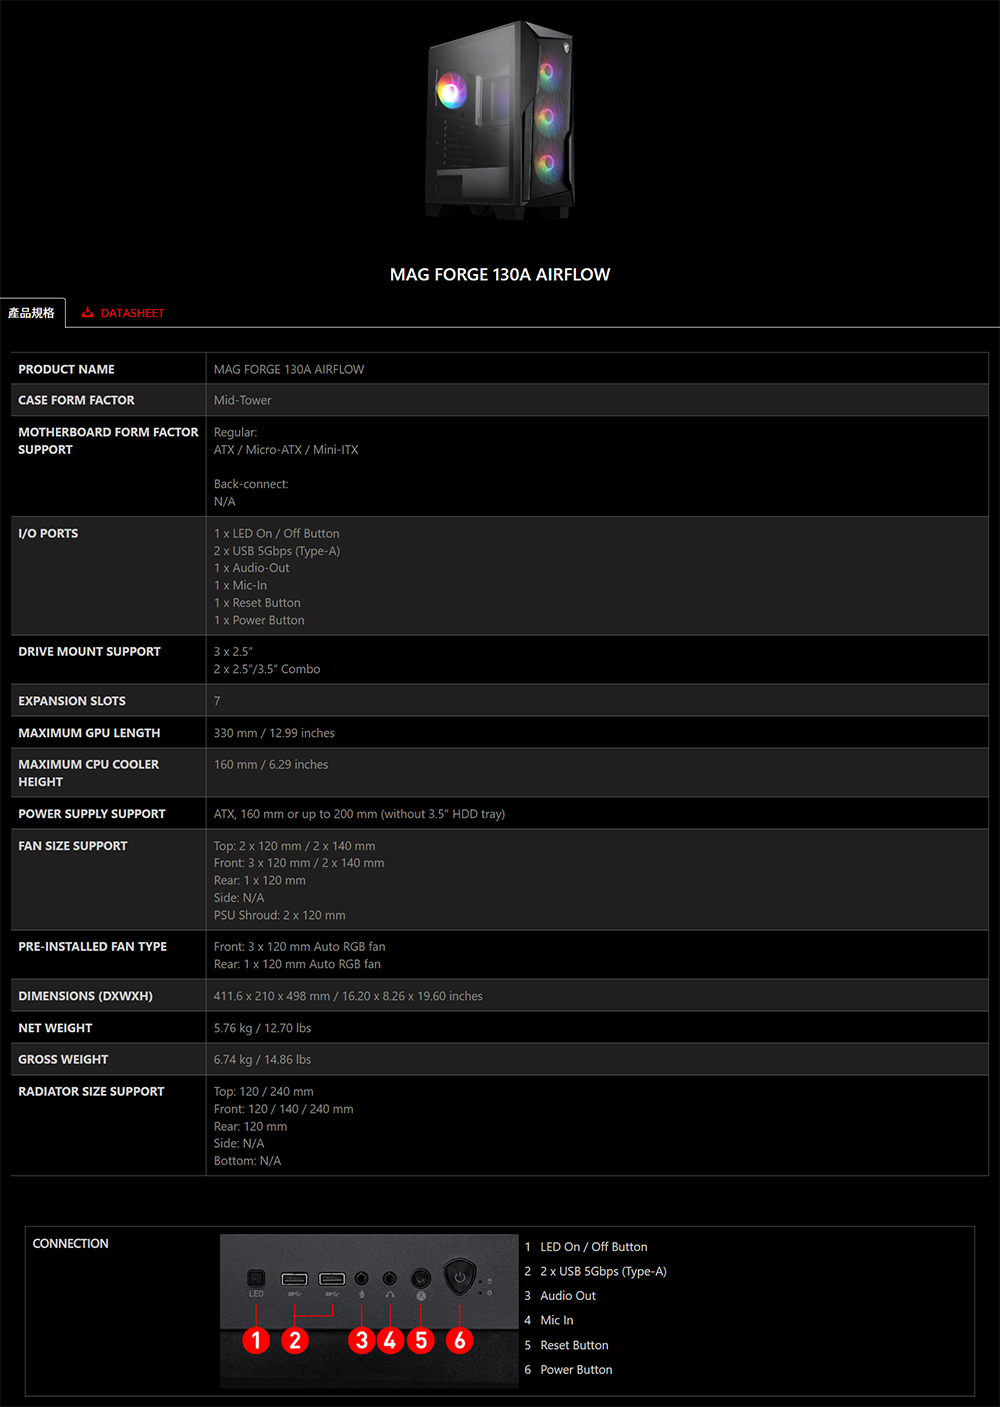Click 'Audio Out' in the Connection legend
The width and height of the screenshot is (1000, 1407).
[568, 1296]
